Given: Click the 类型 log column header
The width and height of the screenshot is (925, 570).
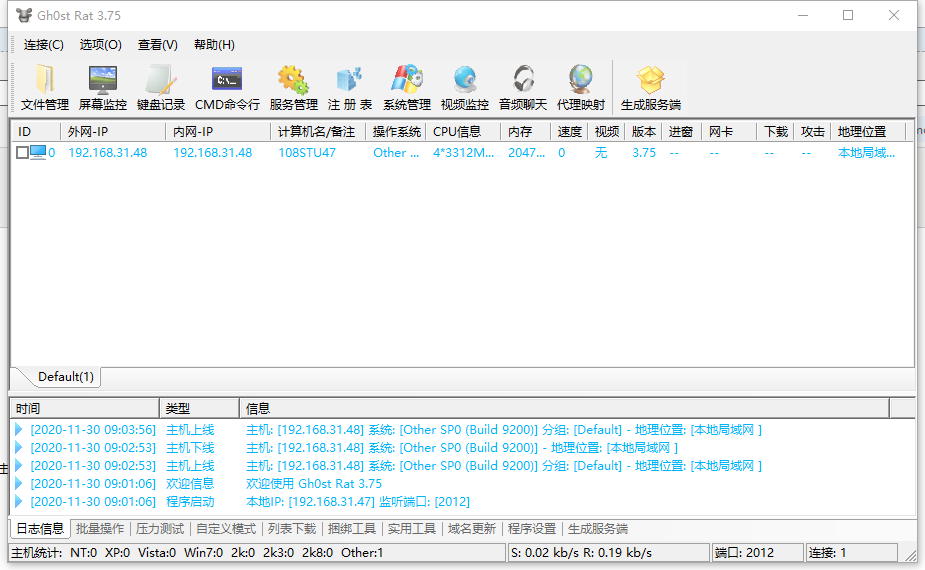Looking at the screenshot, I should coord(199,408).
